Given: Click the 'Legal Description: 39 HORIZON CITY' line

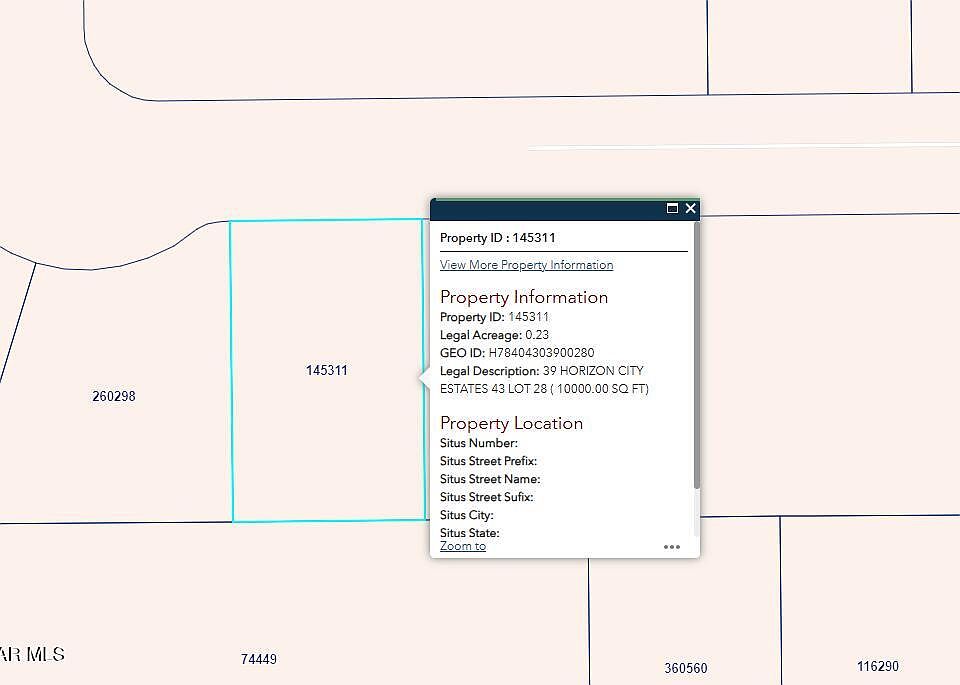Looking at the screenshot, I should (x=542, y=371).
